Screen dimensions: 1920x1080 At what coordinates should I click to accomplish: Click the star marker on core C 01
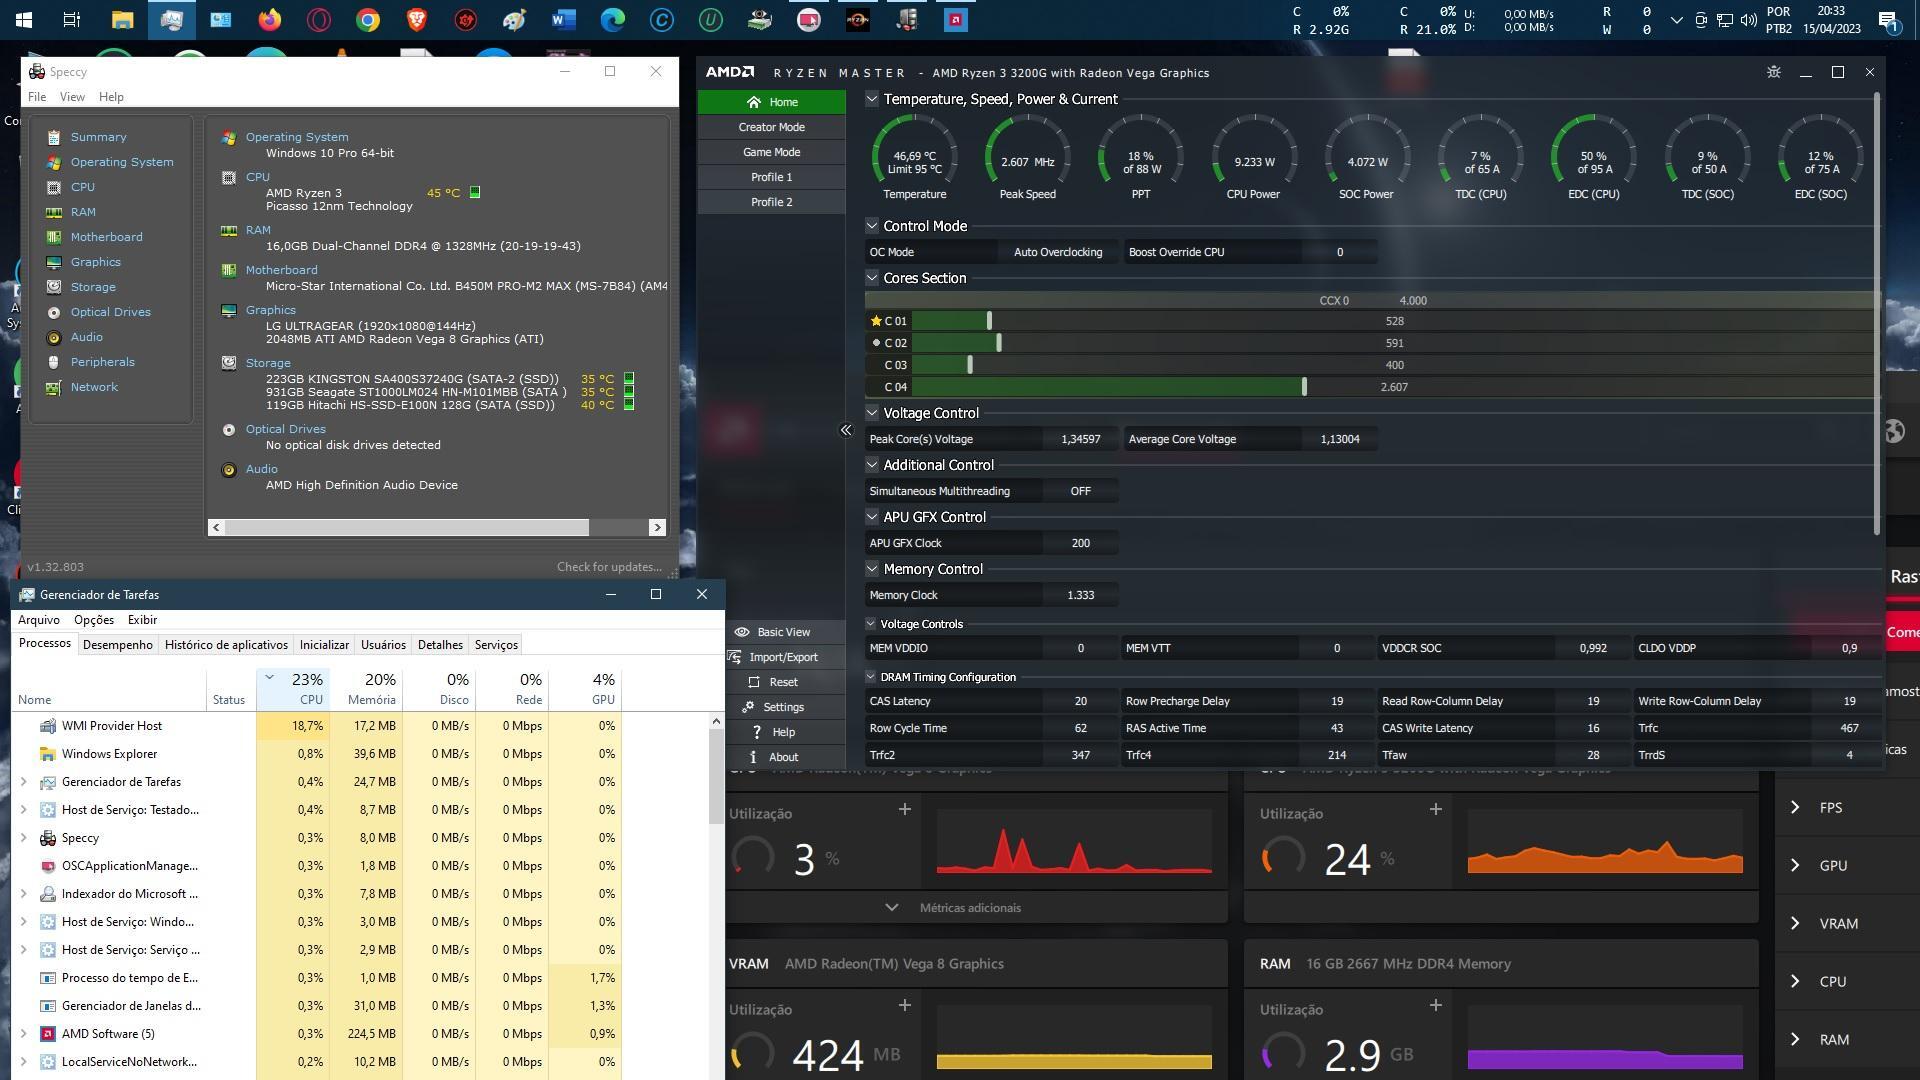[876, 321]
